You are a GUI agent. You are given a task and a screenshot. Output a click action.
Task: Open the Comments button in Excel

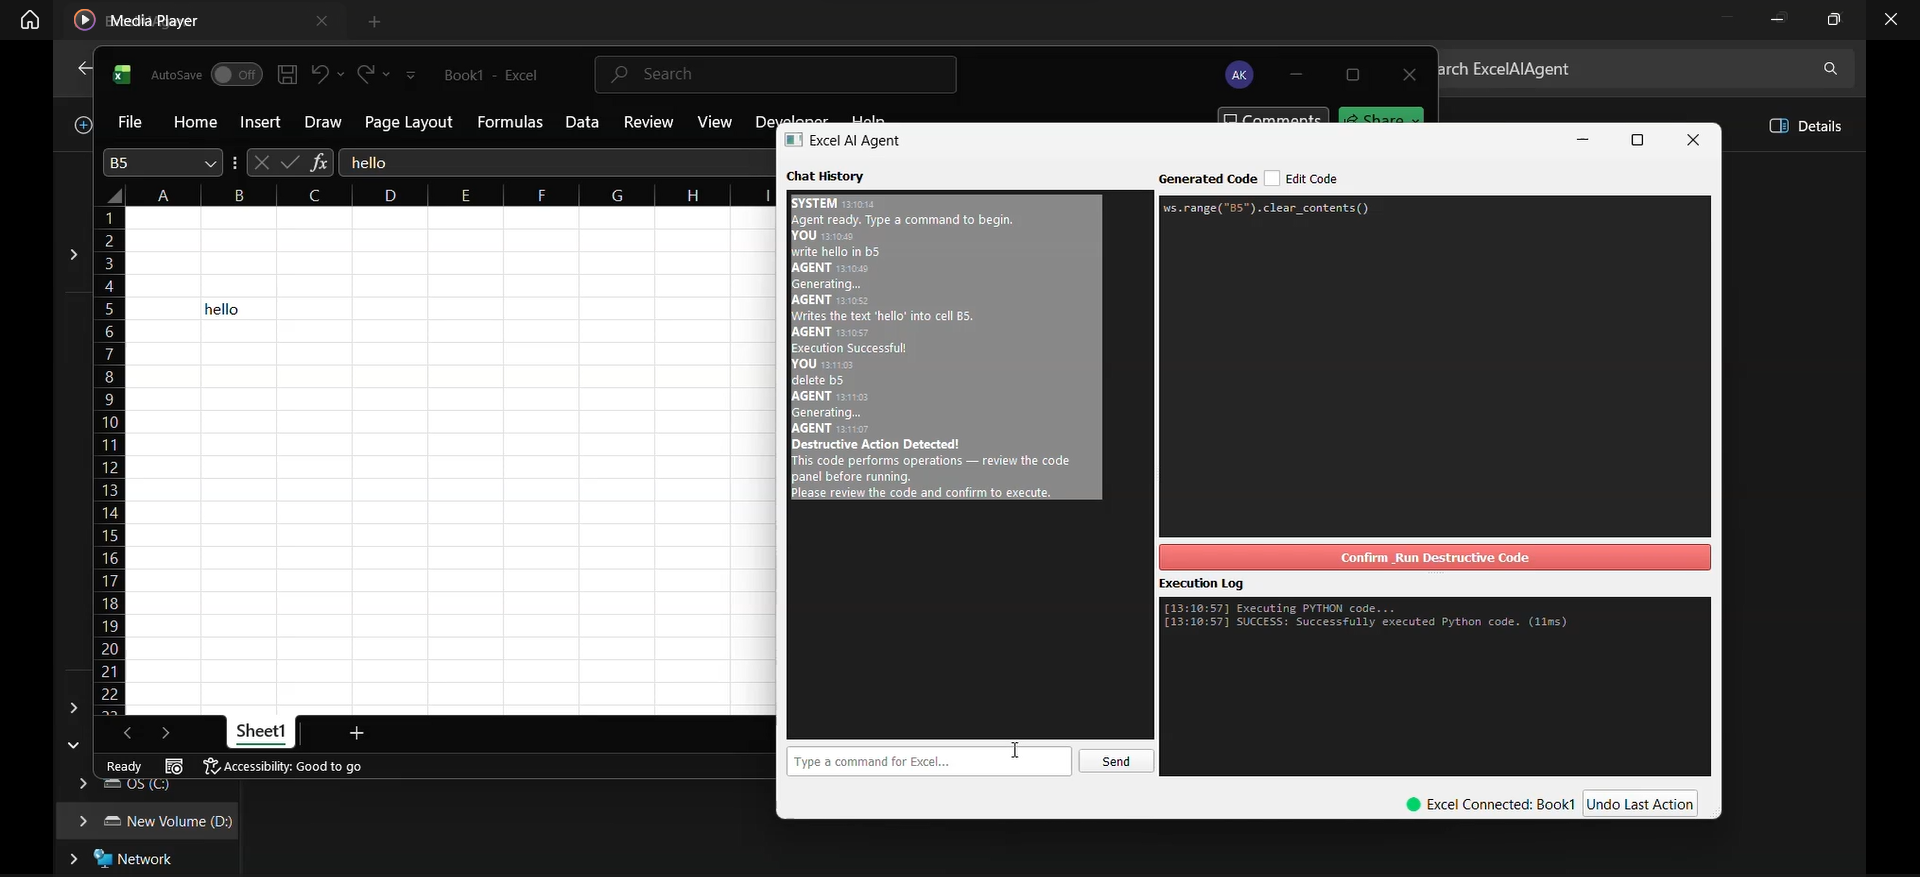(1273, 119)
